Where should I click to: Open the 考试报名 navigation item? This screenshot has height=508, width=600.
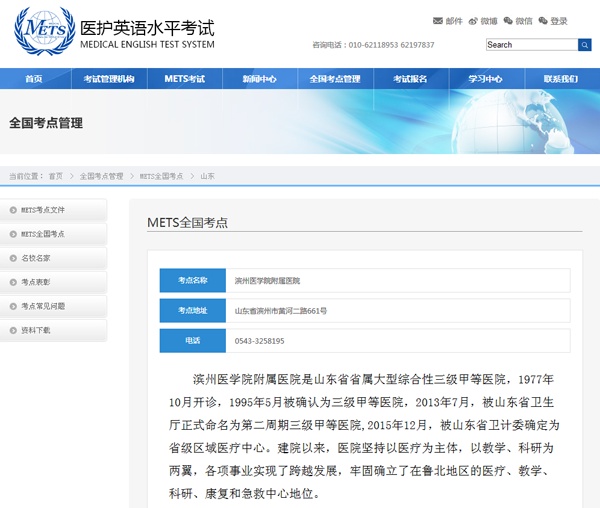[410, 79]
